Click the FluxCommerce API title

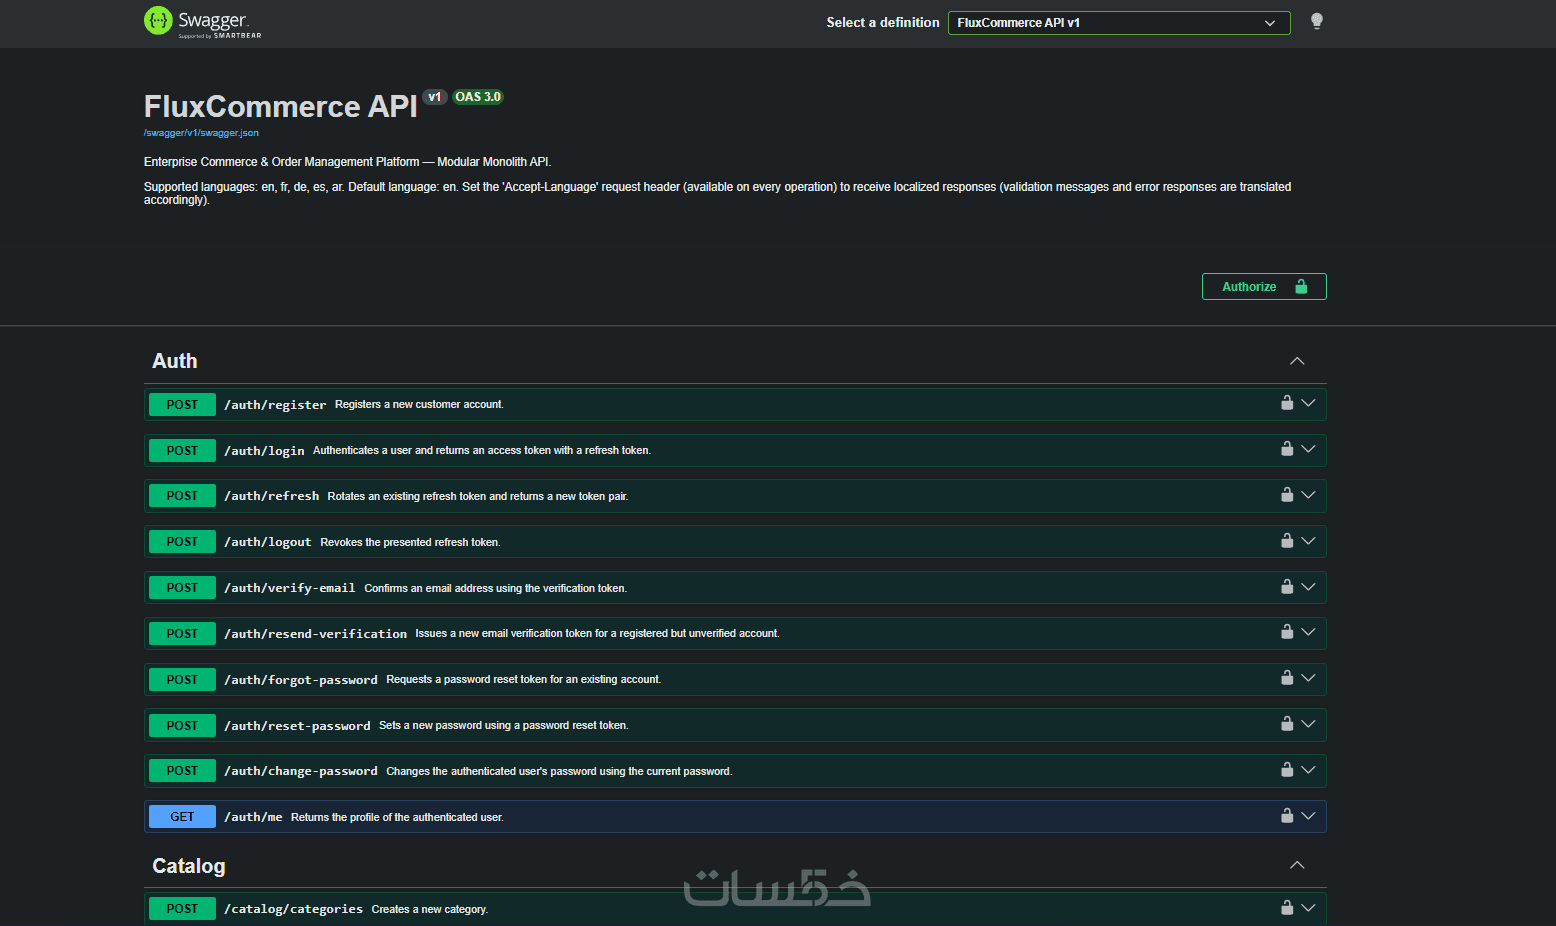281,107
